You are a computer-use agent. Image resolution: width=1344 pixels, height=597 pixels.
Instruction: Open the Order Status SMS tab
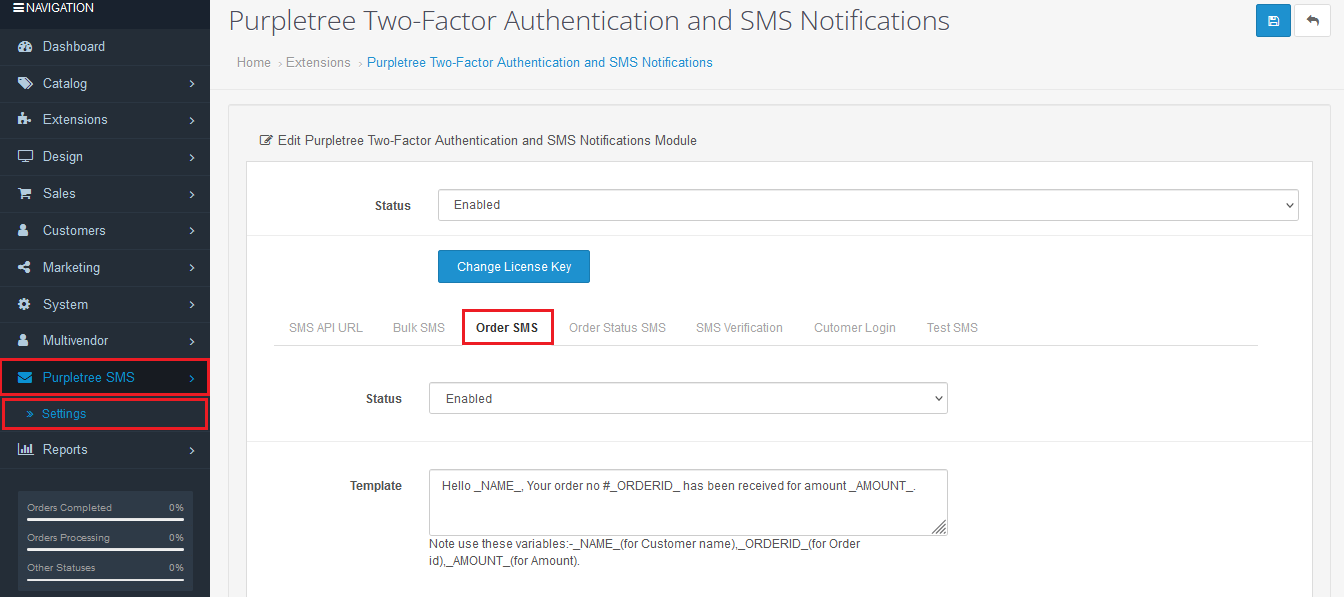617,328
